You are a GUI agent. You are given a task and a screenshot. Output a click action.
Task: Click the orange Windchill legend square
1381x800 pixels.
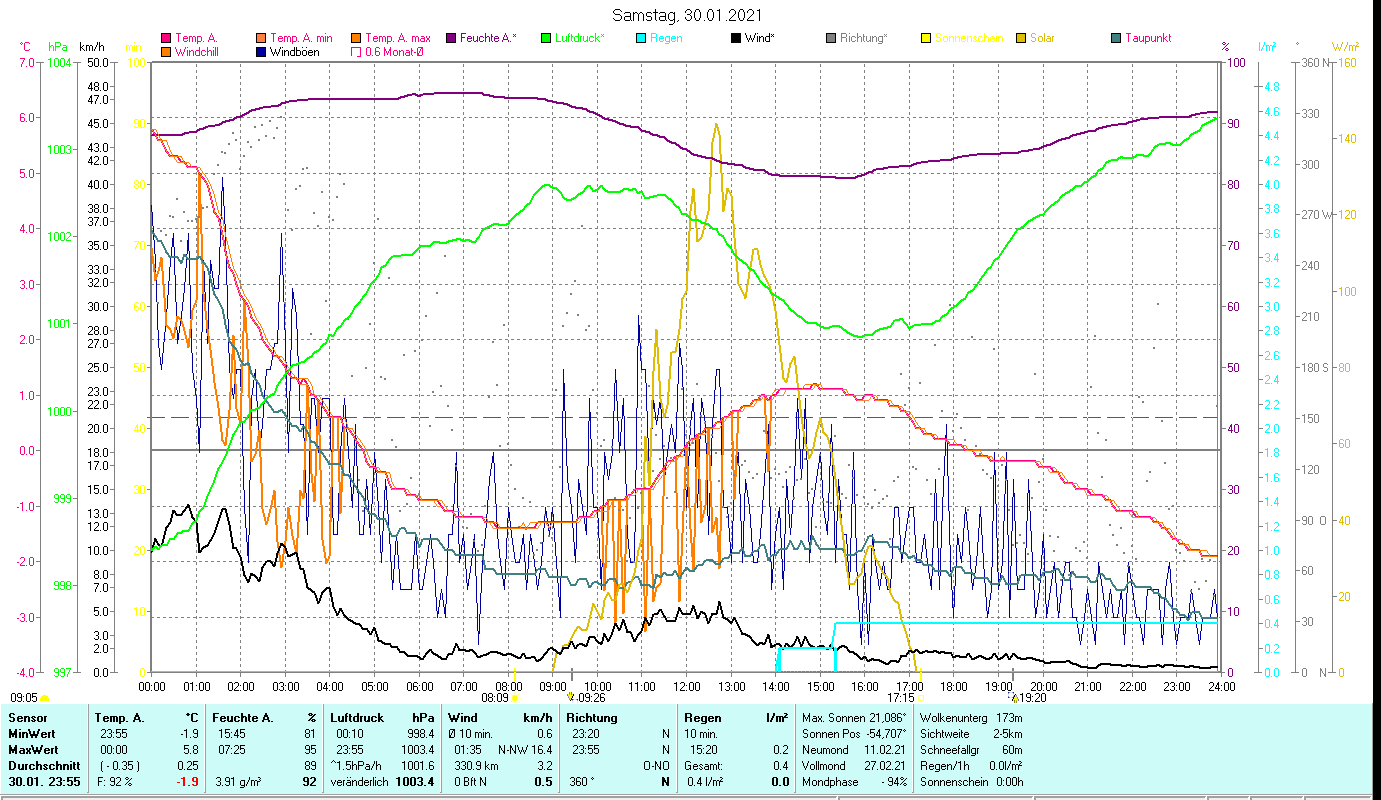pos(166,52)
